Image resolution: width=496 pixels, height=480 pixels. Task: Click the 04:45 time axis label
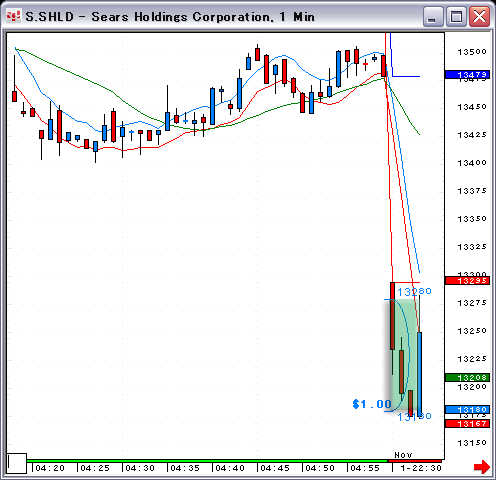[x=275, y=468]
